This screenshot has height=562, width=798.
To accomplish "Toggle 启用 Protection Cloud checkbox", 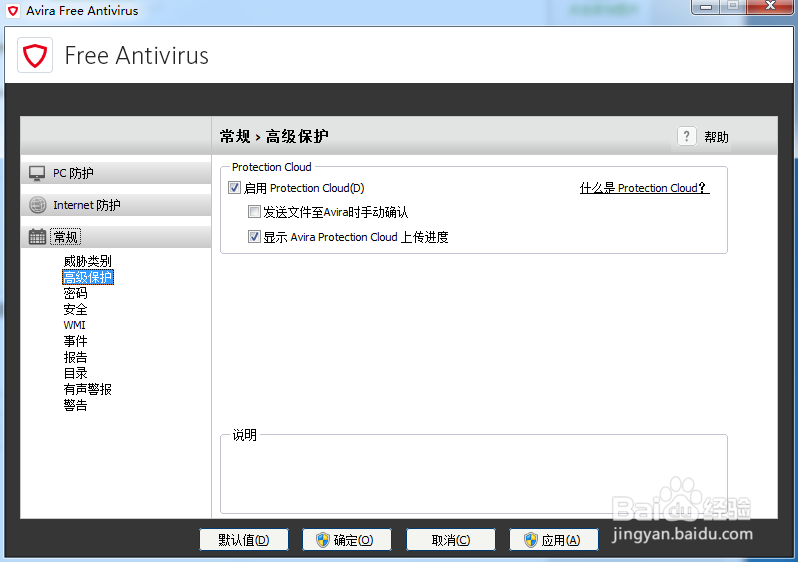I will click(x=234, y=188).
